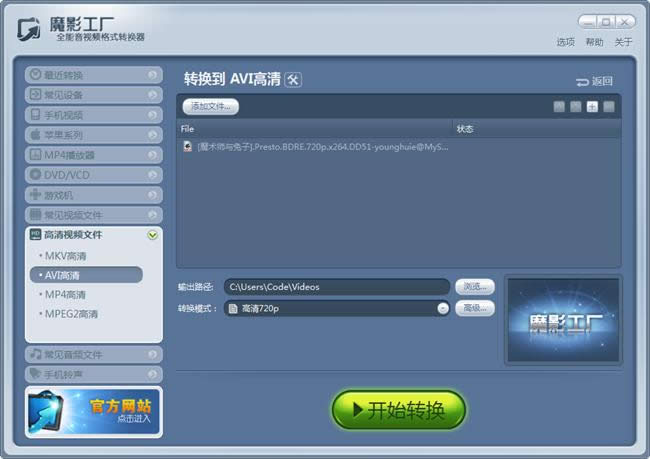Select MPEG2高清 format
This screenshot has width=650, height=459.
71,314
